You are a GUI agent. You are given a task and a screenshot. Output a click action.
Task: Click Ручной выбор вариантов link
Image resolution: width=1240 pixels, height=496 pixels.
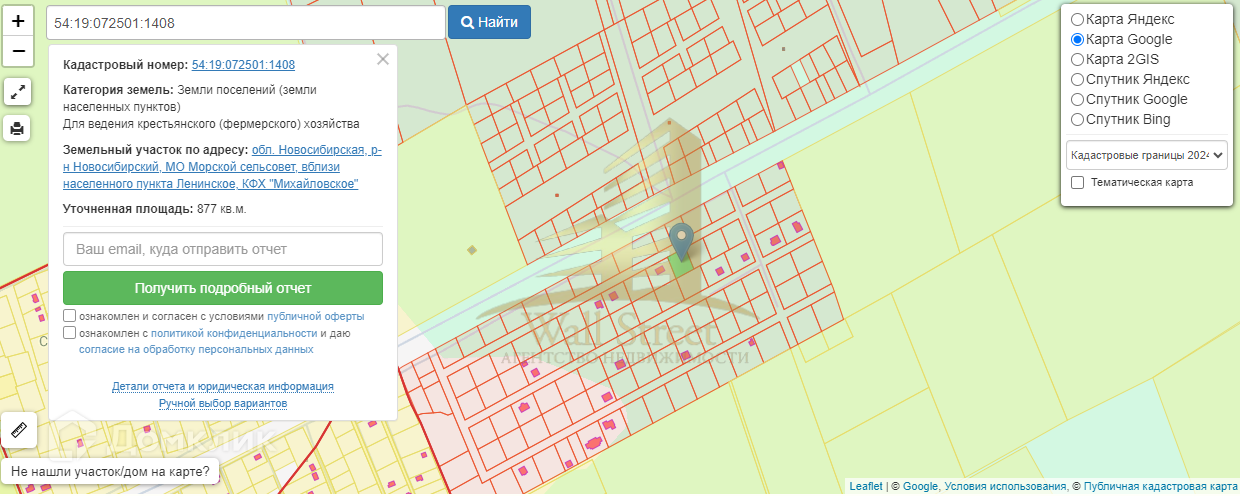coord(223,403)
